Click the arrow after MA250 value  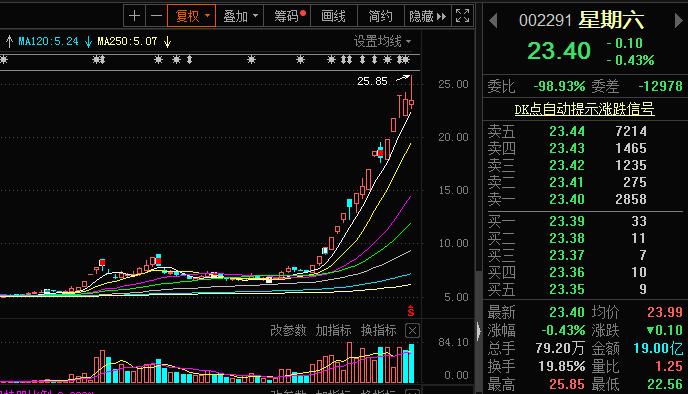pyautogui.click(x=167, y=42)
